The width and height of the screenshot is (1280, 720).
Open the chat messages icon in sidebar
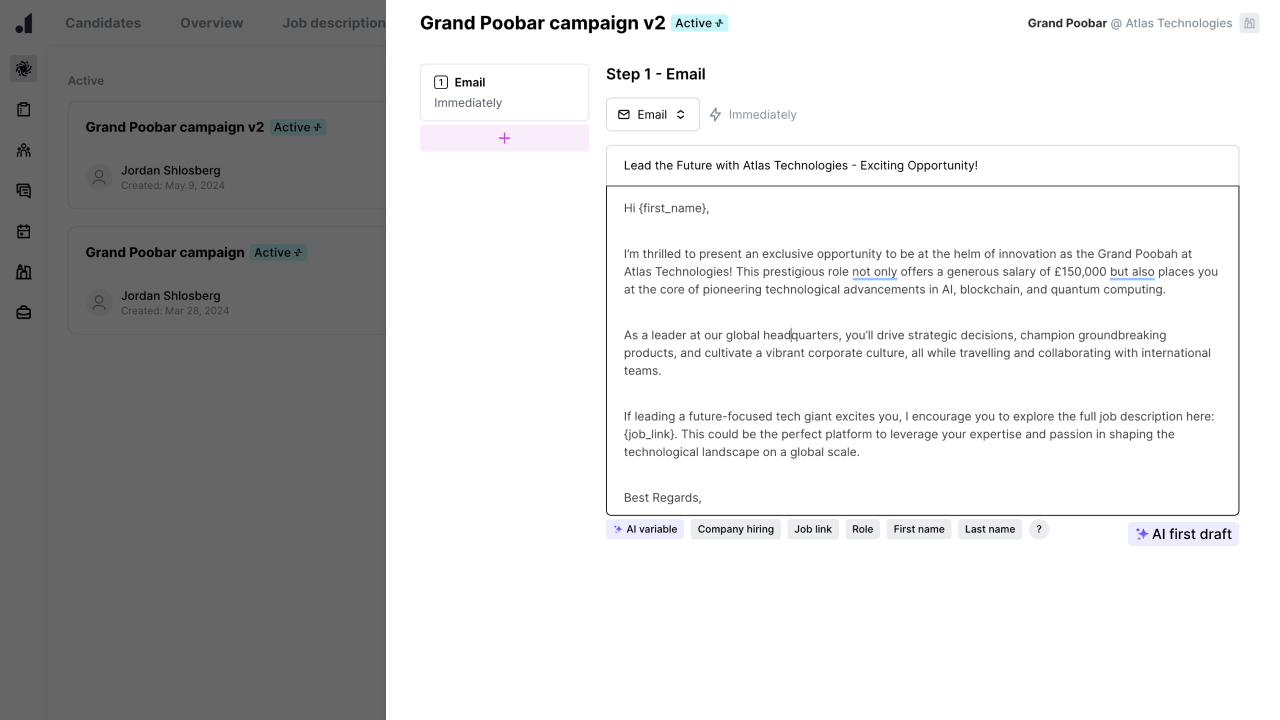click(22, 190)
